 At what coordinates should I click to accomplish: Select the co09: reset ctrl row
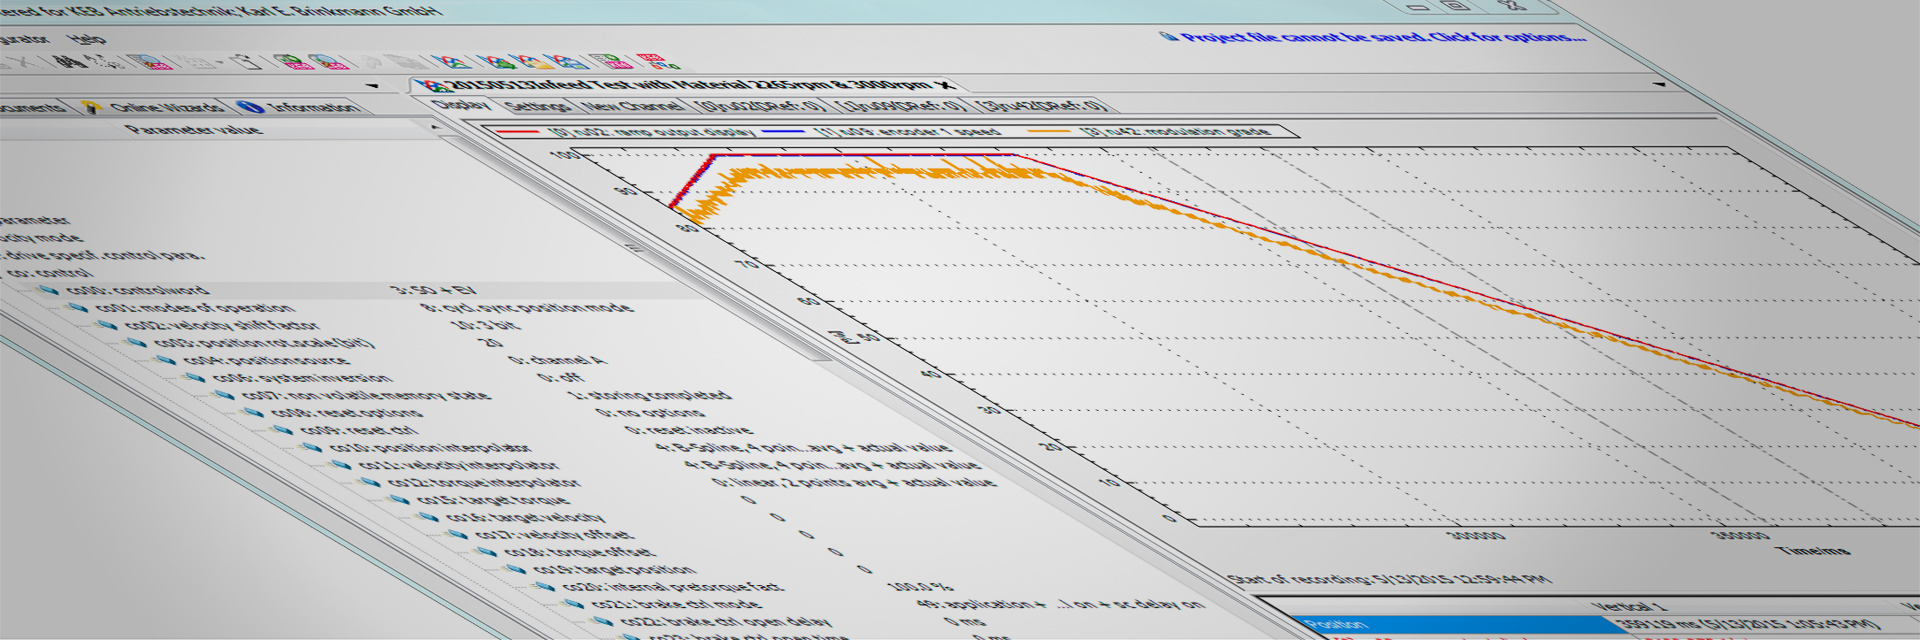click(360, 430)
